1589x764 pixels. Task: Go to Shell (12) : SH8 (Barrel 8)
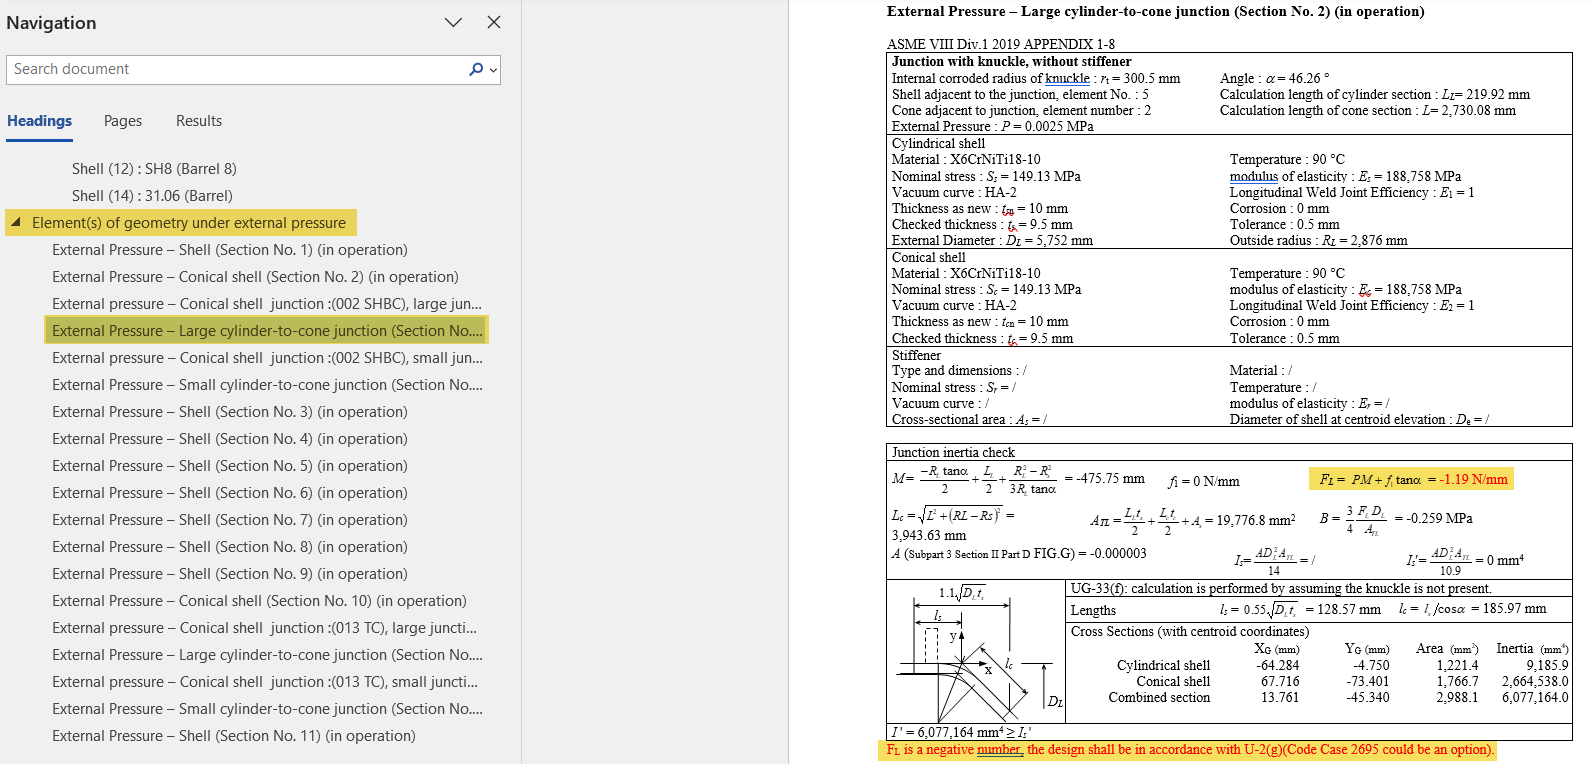click(154, 168)
